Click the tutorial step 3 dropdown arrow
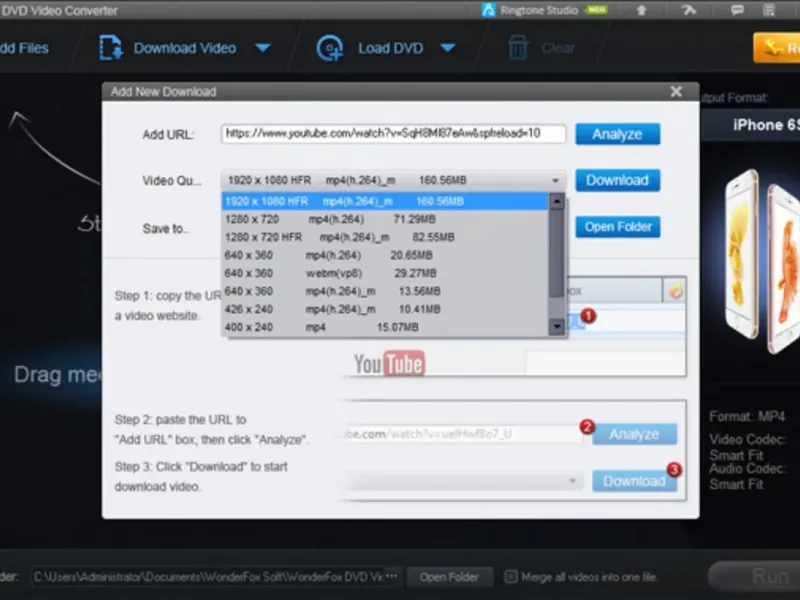The image size is (800, 600). point(572,481)
